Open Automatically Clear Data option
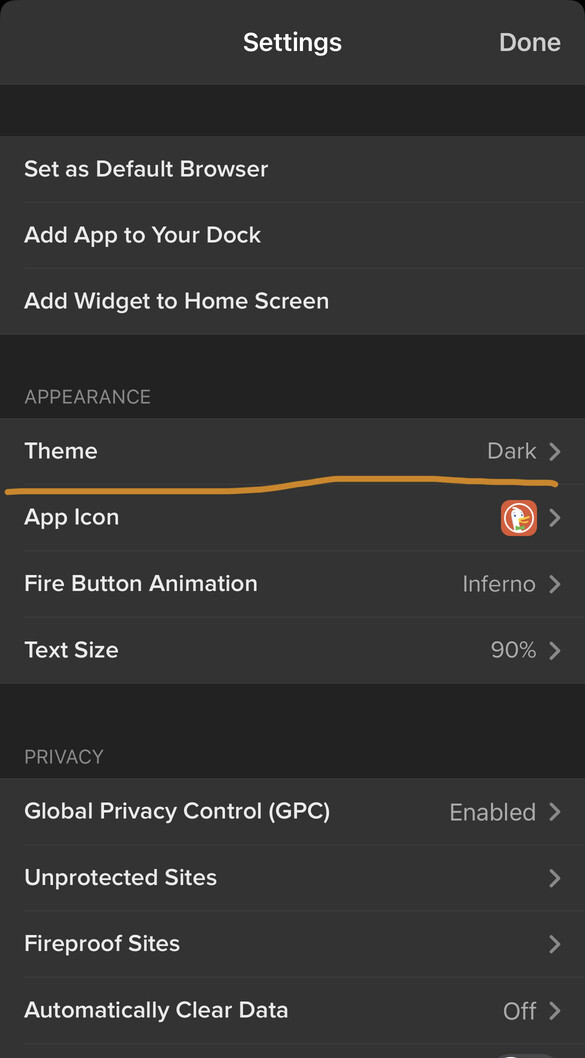585x1058 pixels. [292, 1010]
